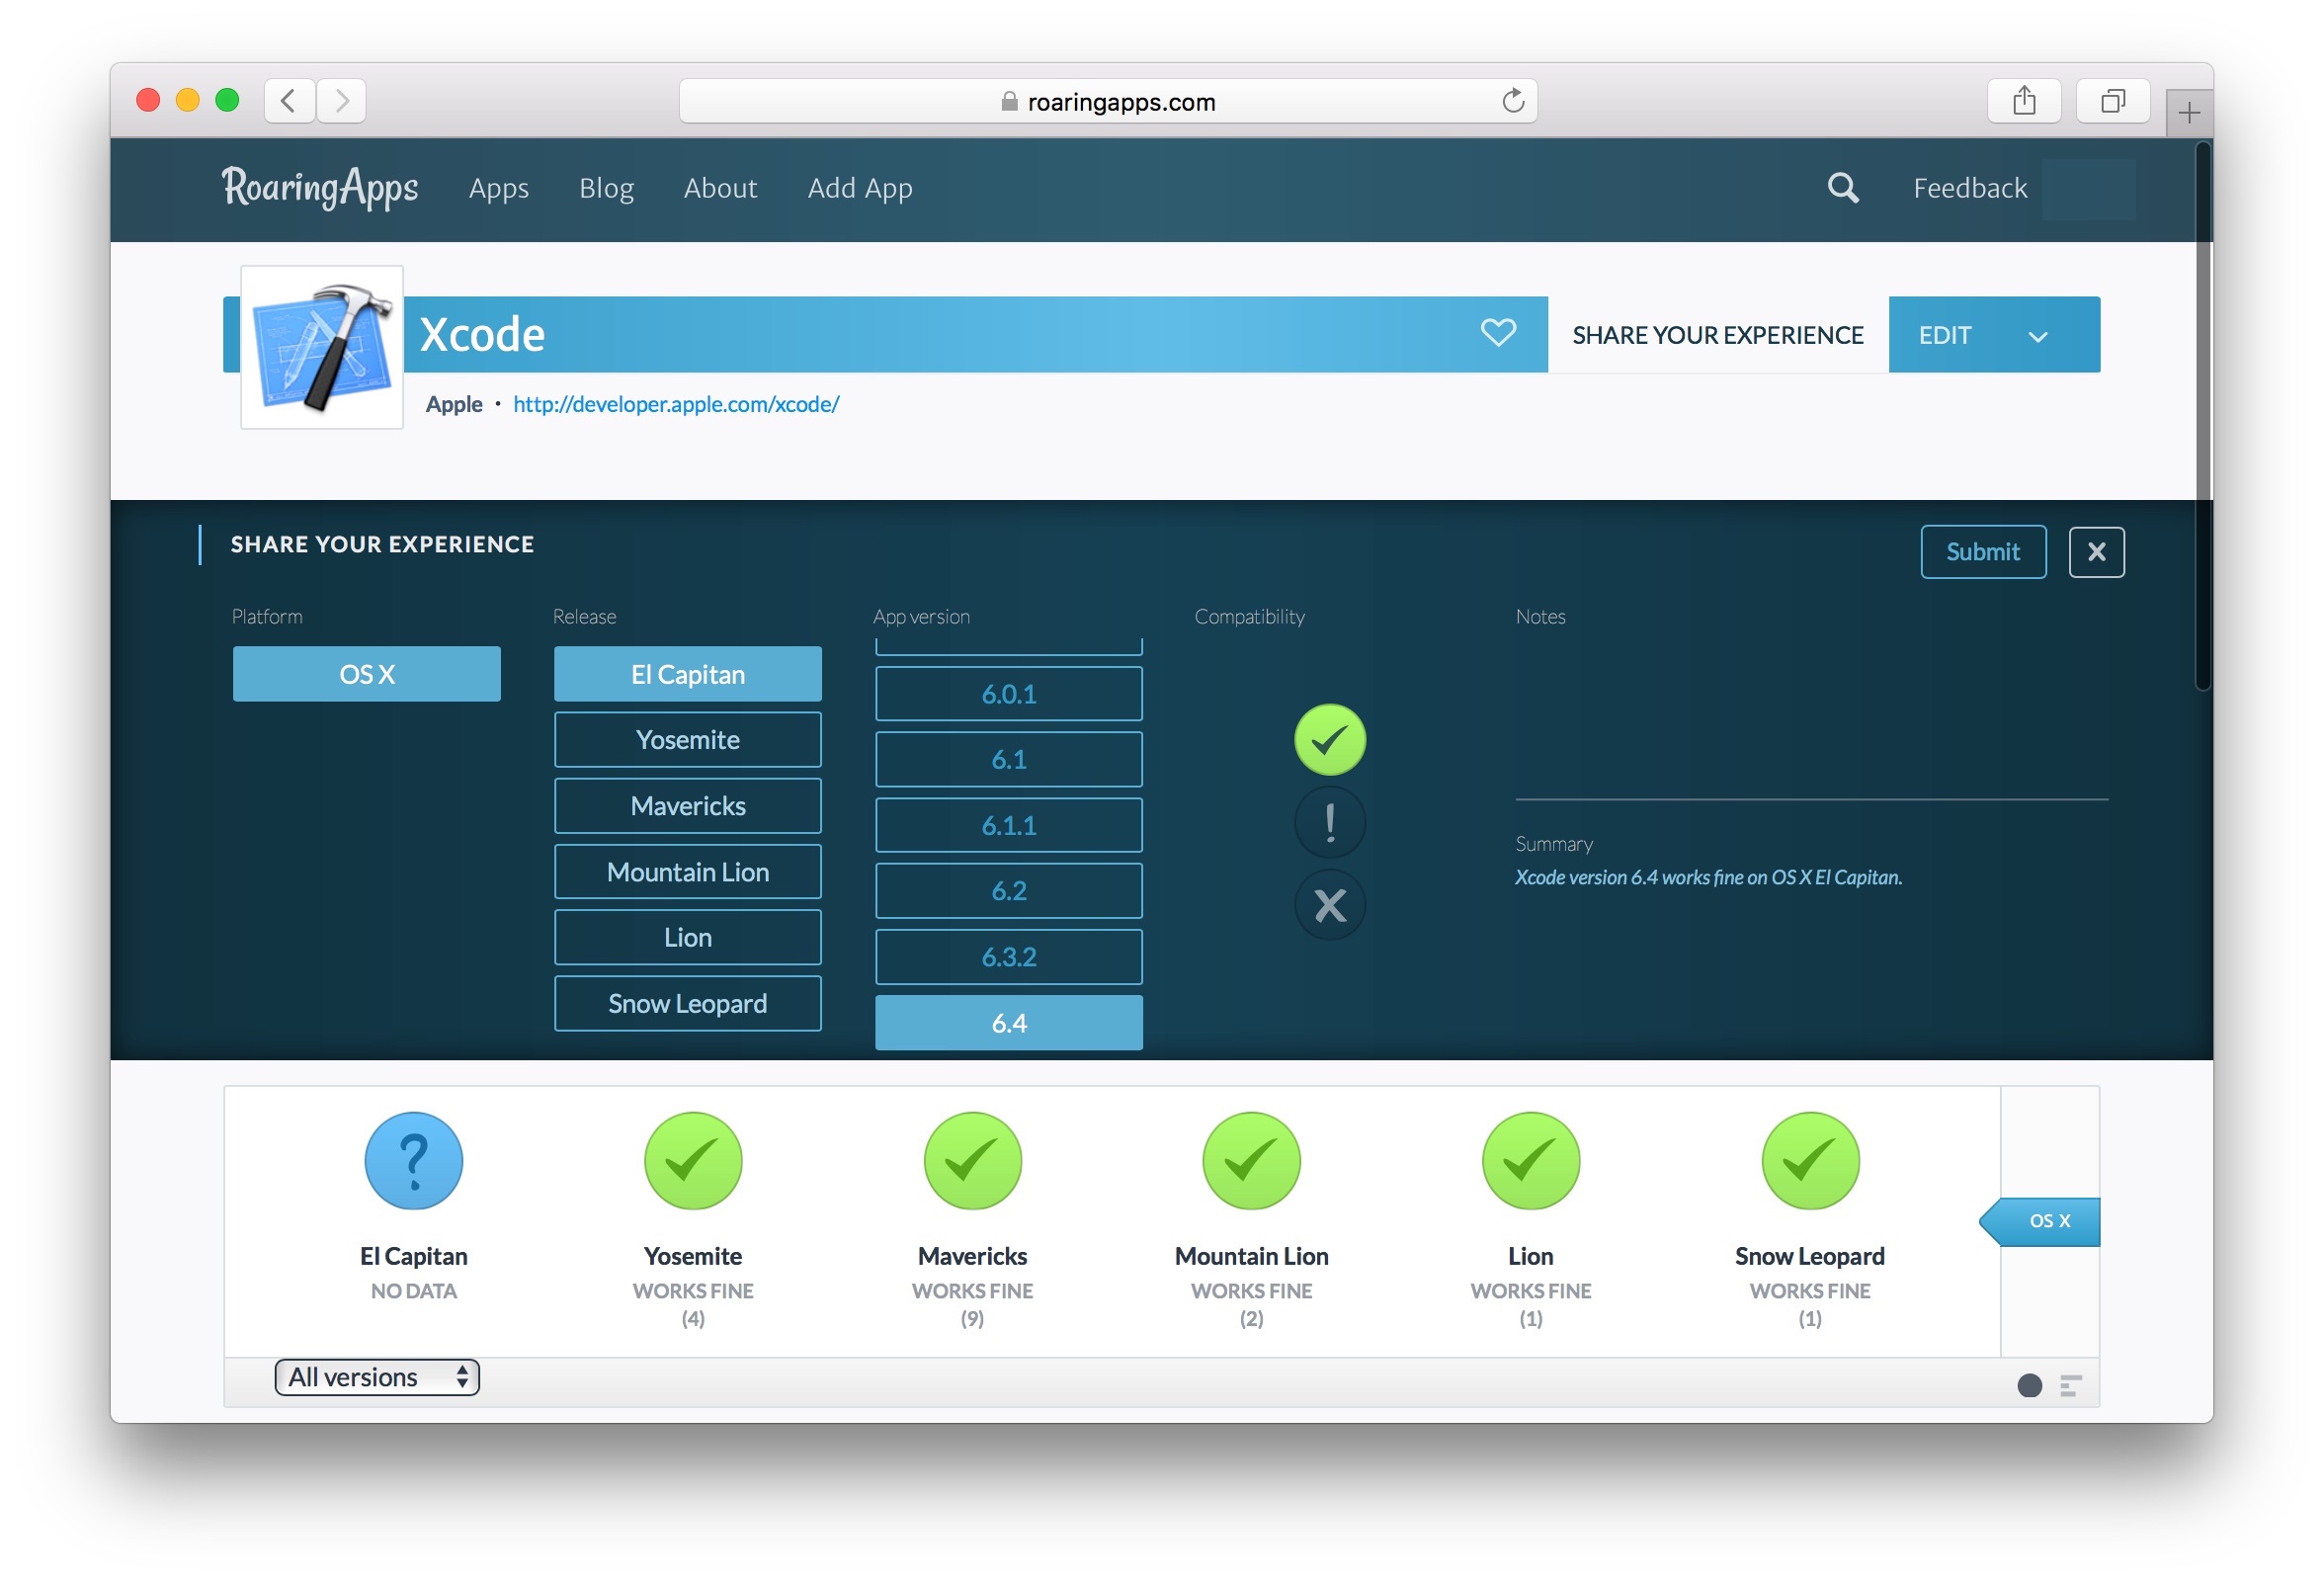Switch to list view icon
2324x1581 pixels.
2070,1385
